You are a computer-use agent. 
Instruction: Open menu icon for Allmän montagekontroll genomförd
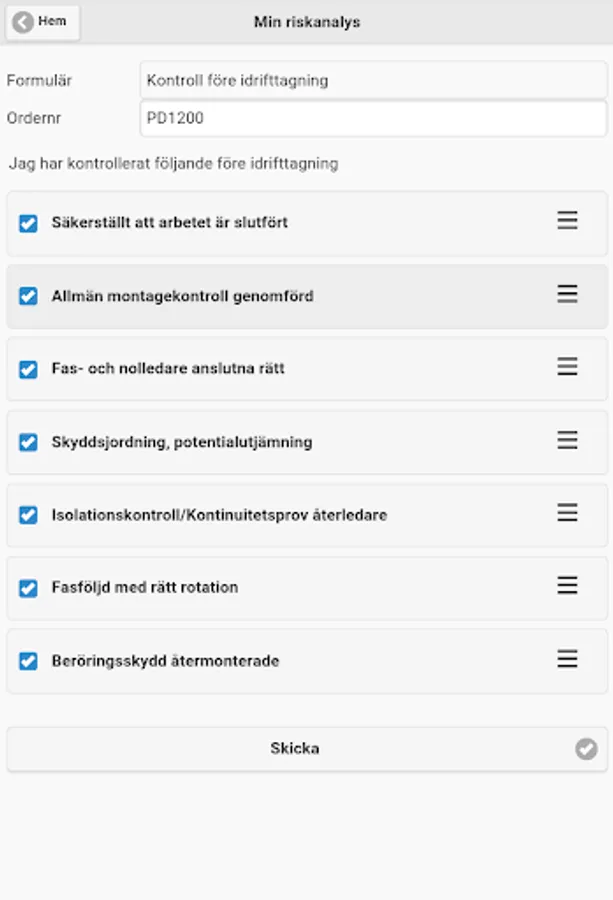coord(567,294)
